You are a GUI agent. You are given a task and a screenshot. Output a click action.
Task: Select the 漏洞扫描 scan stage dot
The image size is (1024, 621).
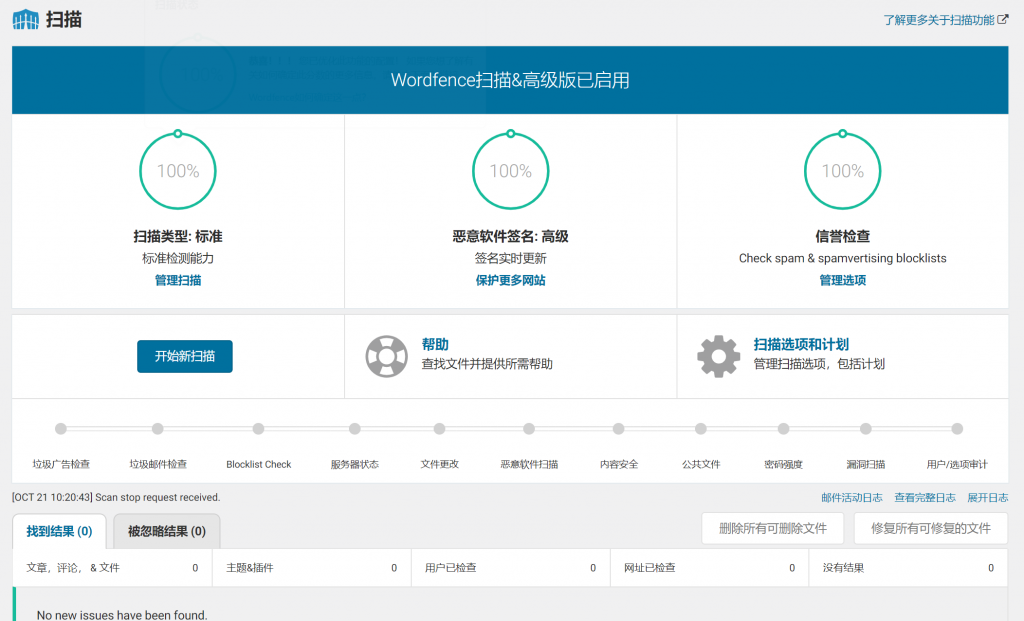click(865, 429)
